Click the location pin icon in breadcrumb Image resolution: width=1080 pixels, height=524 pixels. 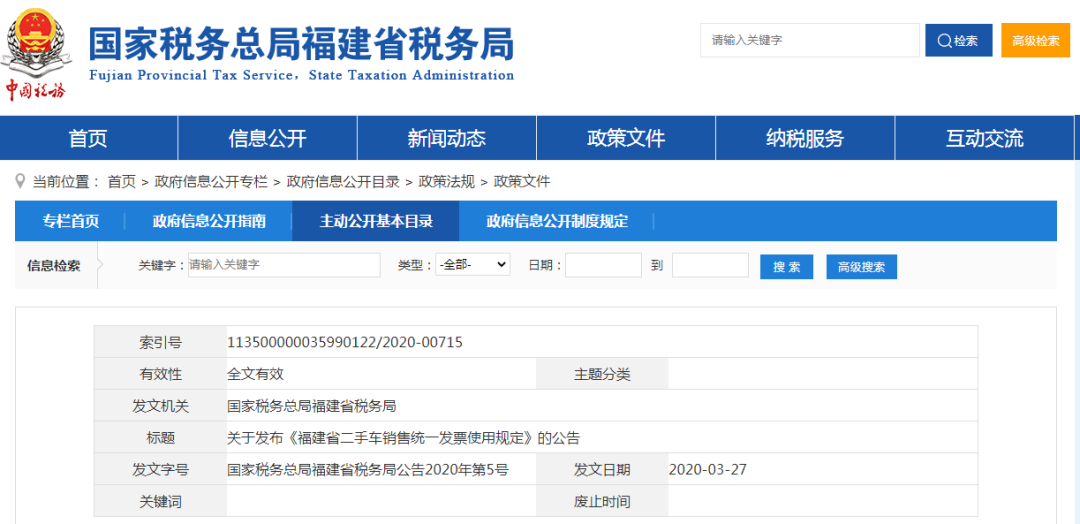[x=20, y=181]
